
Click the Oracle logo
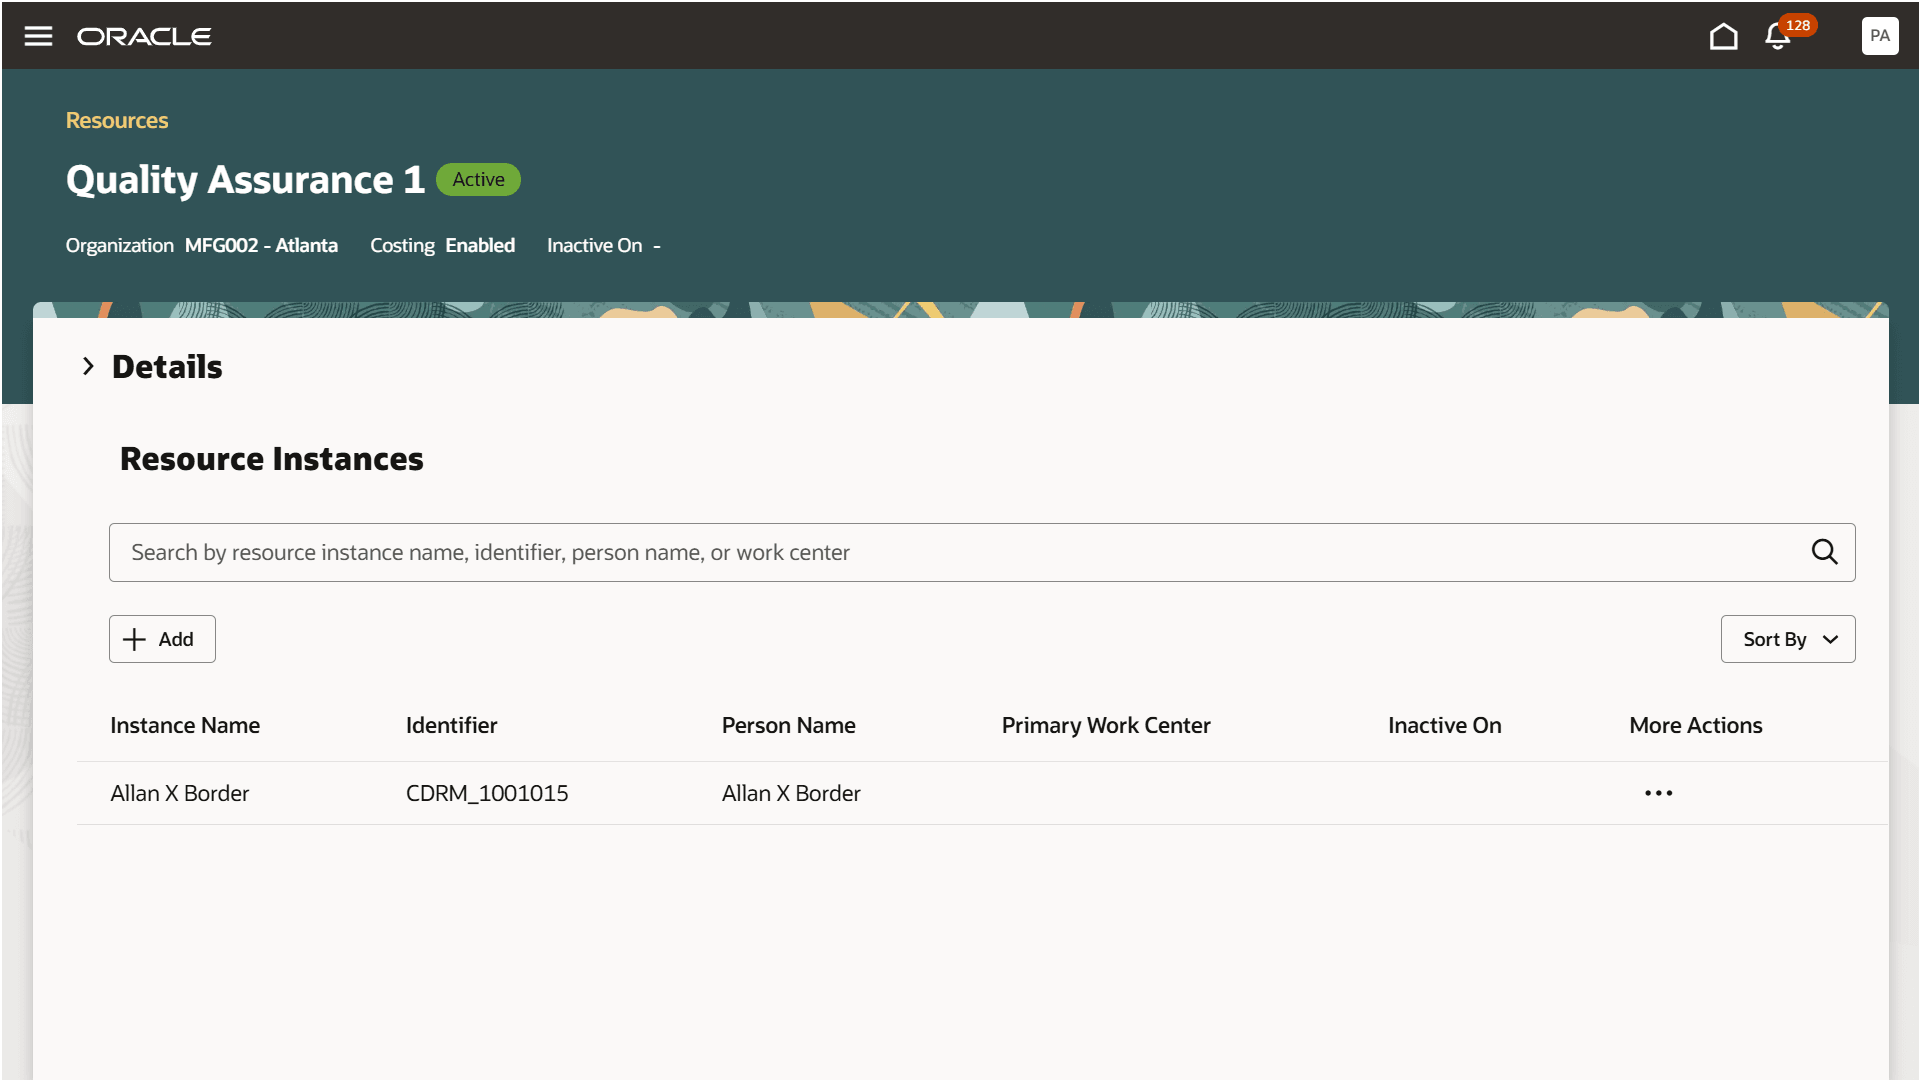click(x=144, y=36)
